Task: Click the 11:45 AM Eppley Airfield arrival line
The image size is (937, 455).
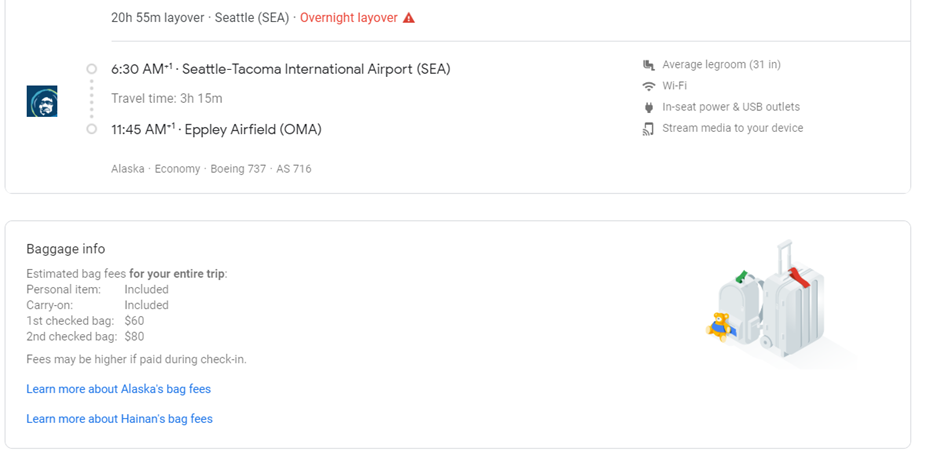Action: pos(216,129)
